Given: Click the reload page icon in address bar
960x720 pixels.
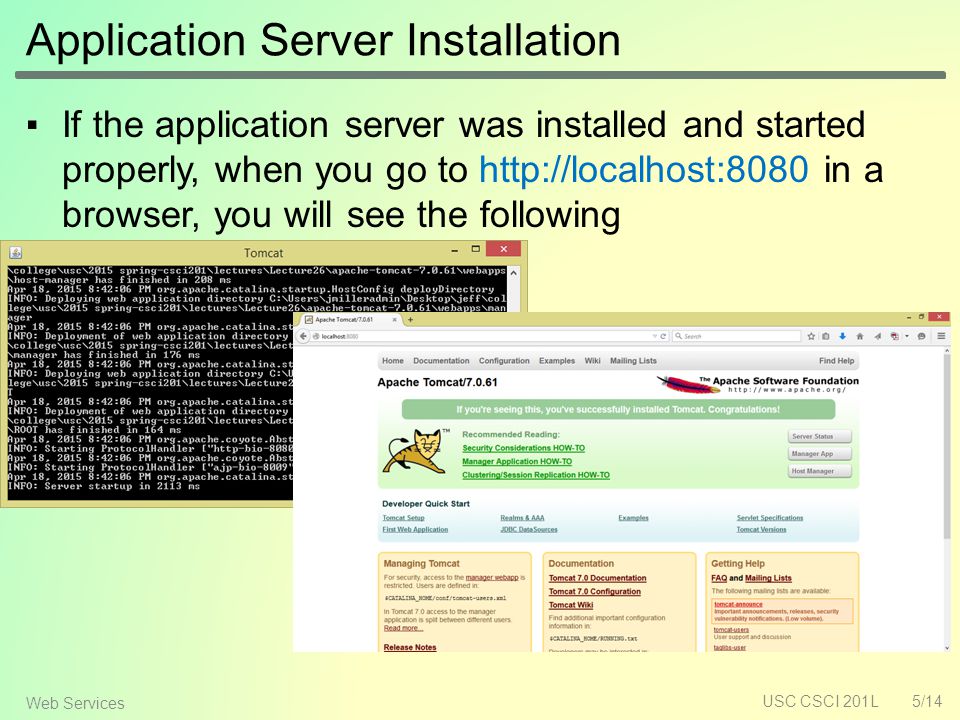Looking at the screenshot, I should [663, 336].
